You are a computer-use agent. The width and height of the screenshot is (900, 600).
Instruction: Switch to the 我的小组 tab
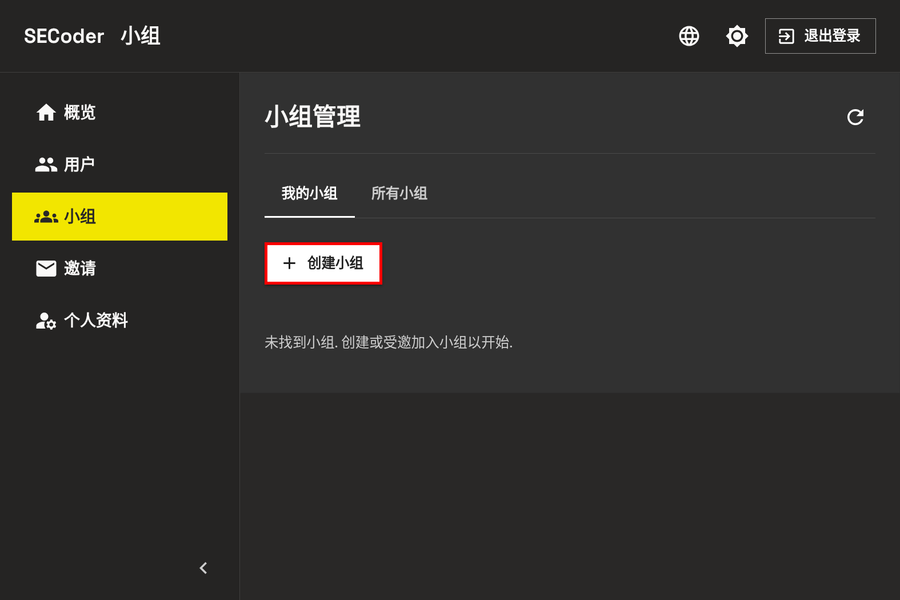click(309, 193)
